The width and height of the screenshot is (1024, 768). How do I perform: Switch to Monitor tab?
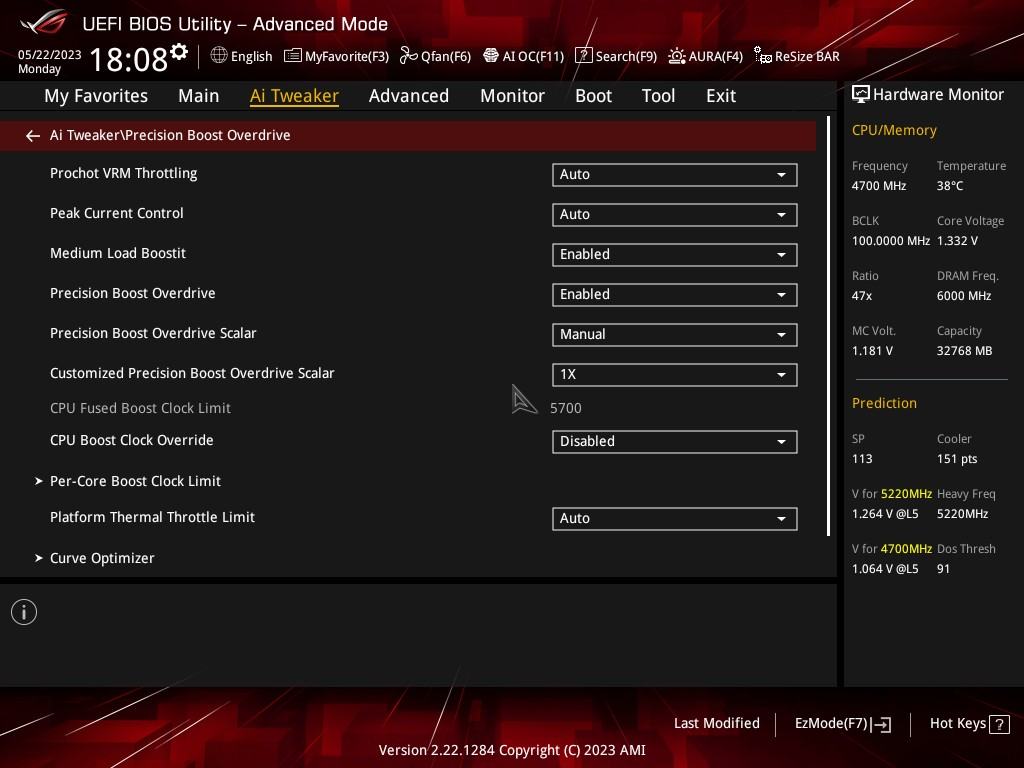512,96
